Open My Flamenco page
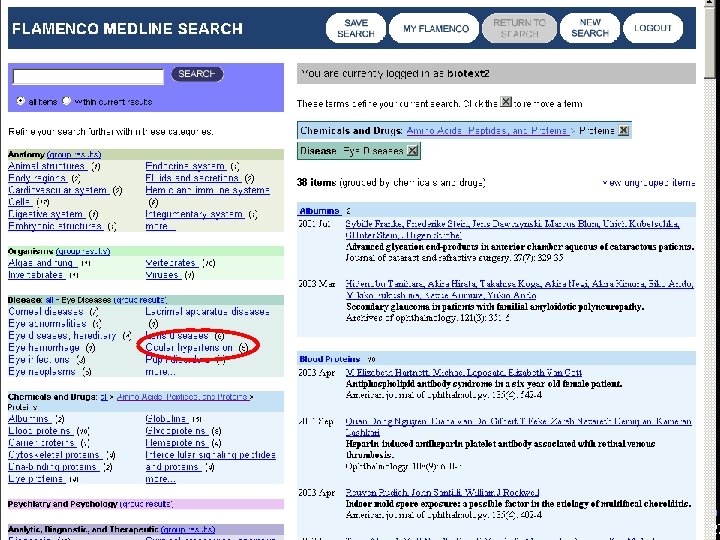The width and height of the screenshot is (720, 540). [435, 28]
